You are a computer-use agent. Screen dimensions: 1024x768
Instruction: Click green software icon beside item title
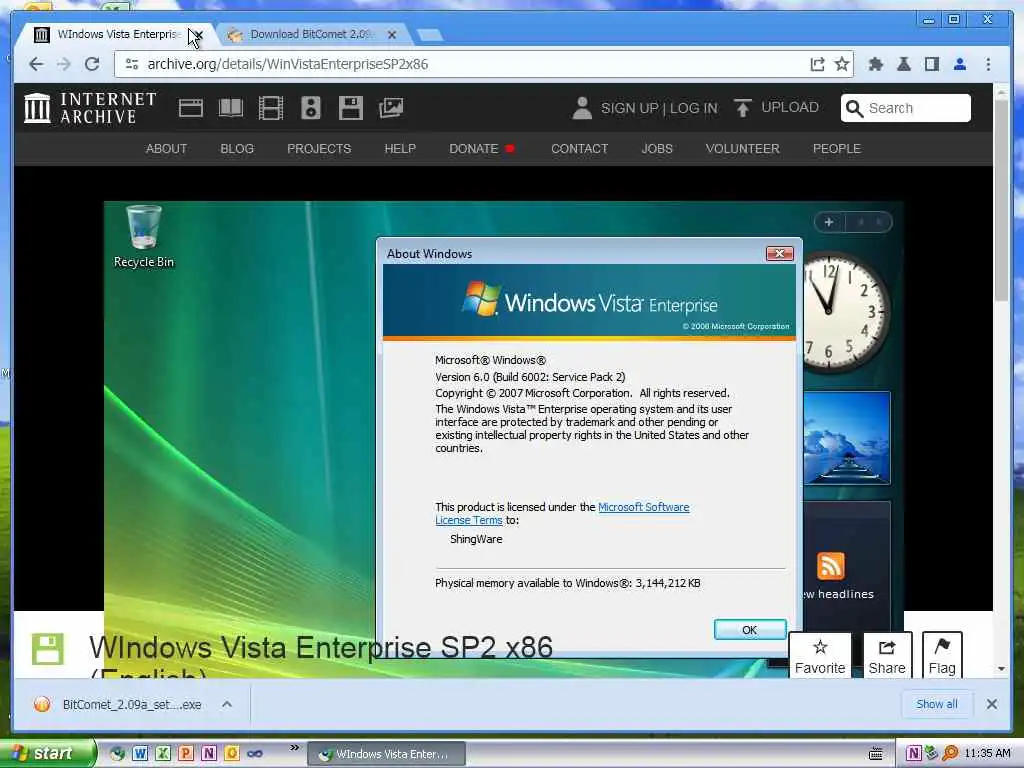[48, 649]
